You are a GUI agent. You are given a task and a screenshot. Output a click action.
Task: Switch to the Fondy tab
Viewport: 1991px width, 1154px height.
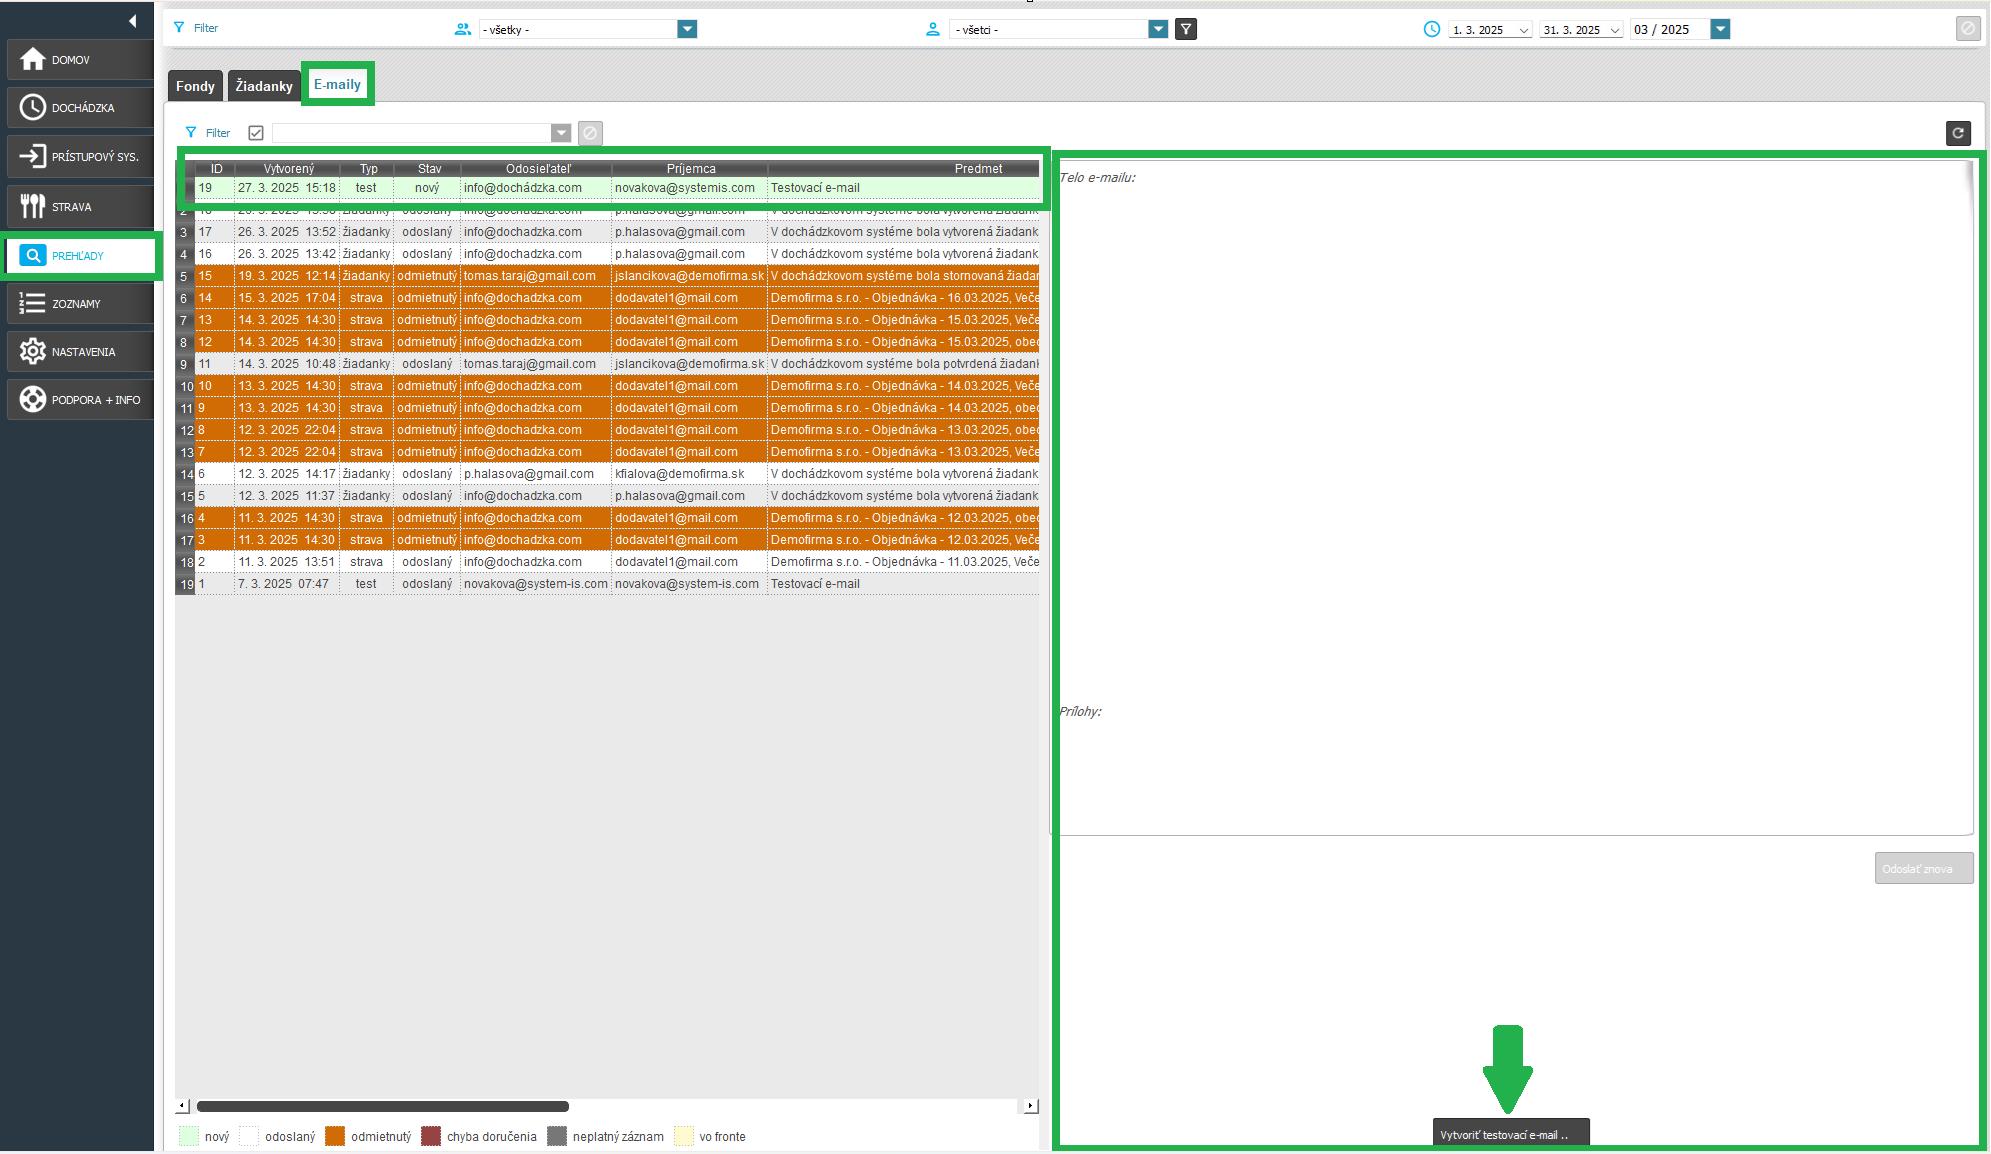[195, 86]
